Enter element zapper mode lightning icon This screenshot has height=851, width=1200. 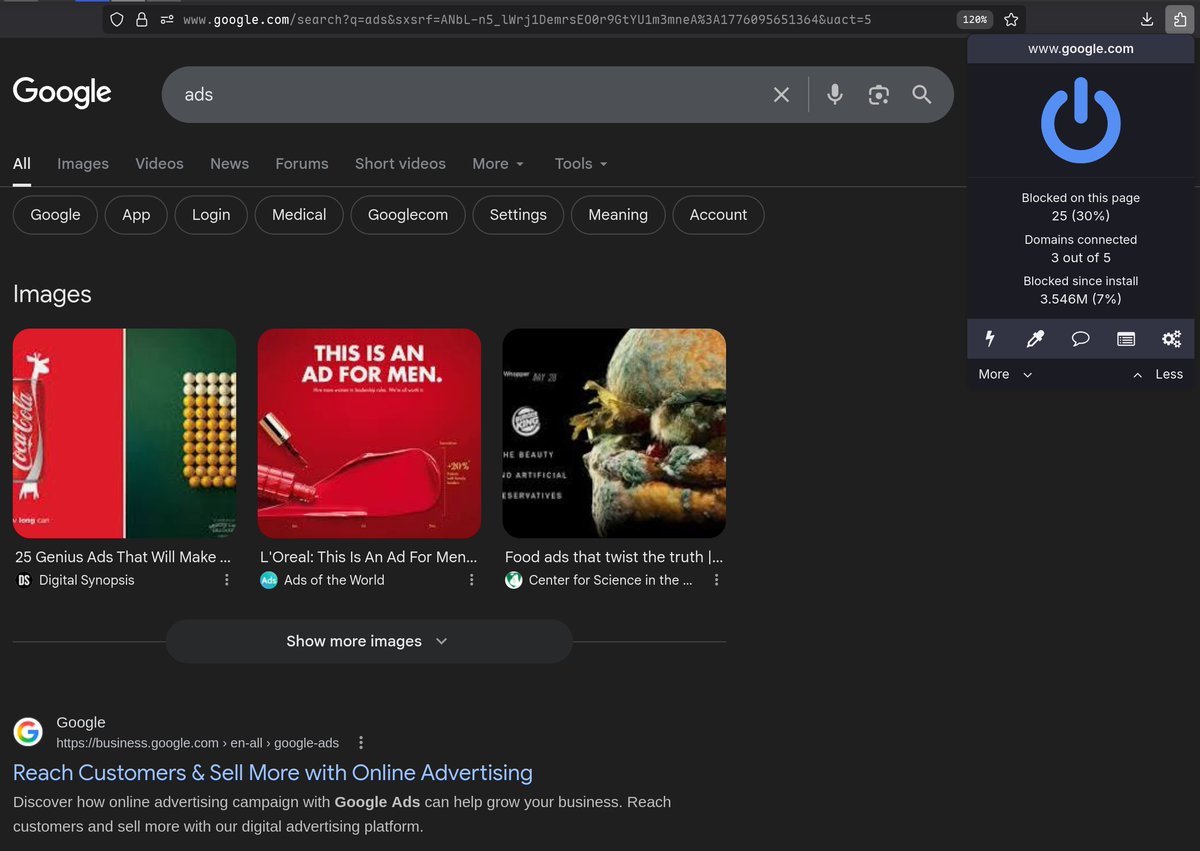pyautogui.click(x=990, y=339)
